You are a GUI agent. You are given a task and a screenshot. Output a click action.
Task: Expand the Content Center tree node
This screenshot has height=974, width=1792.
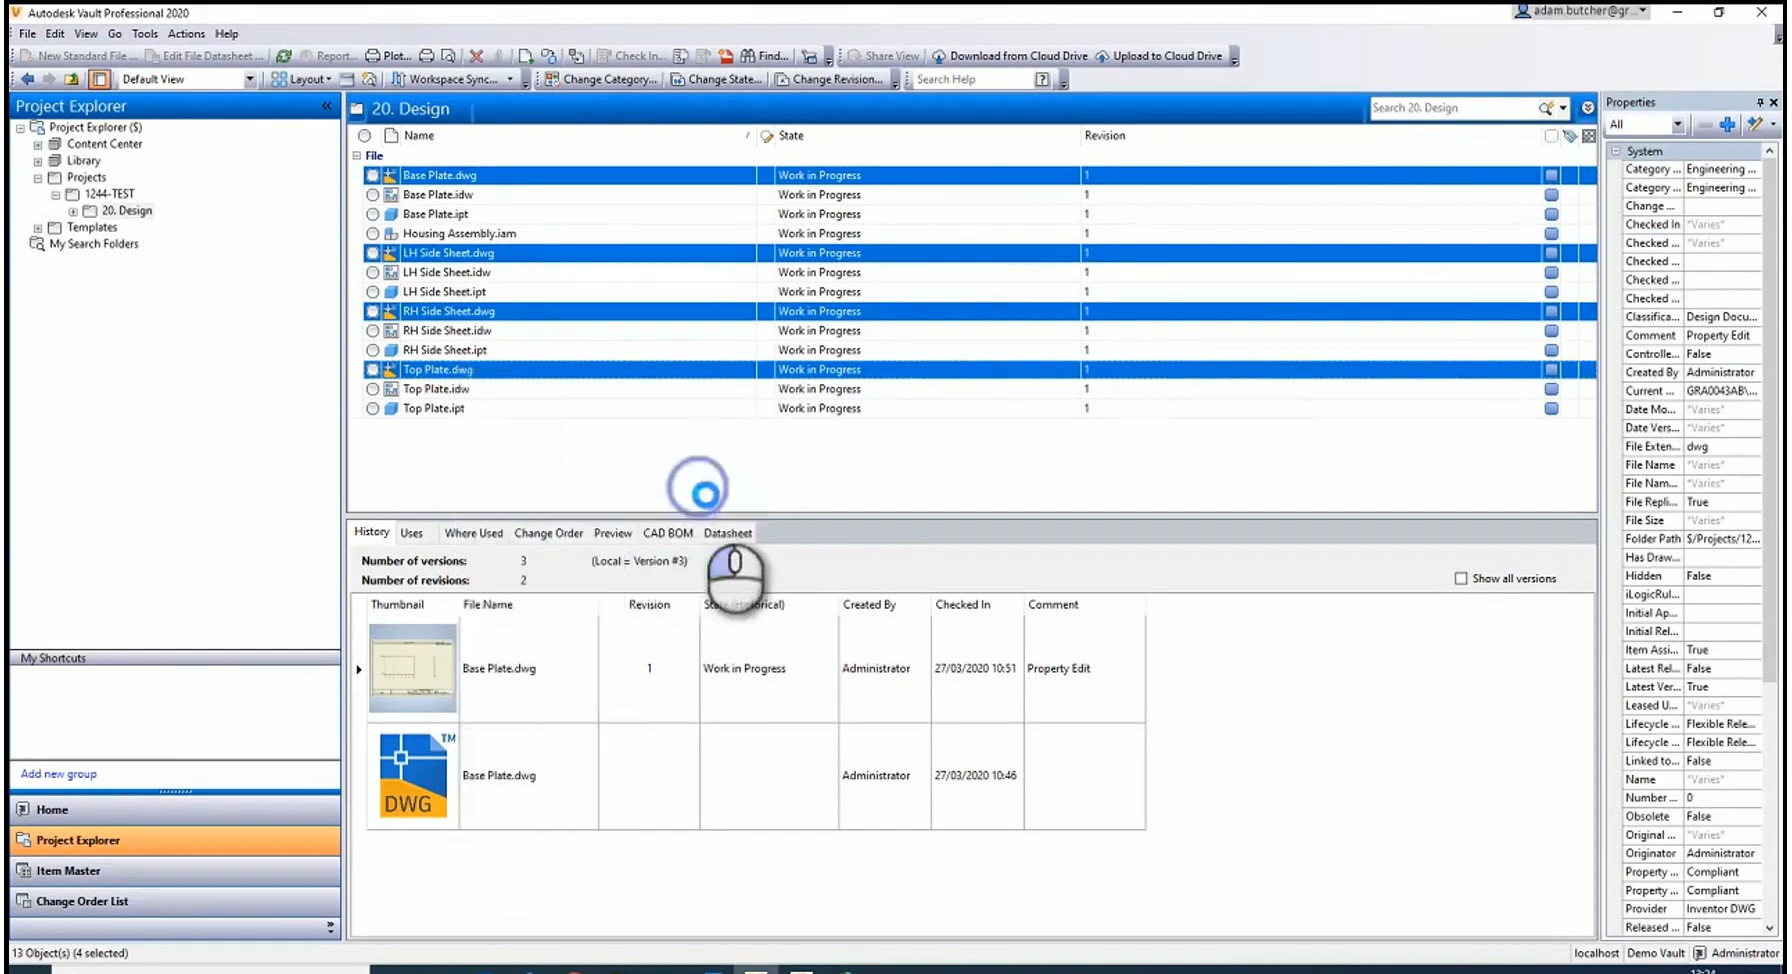point(38,145)
